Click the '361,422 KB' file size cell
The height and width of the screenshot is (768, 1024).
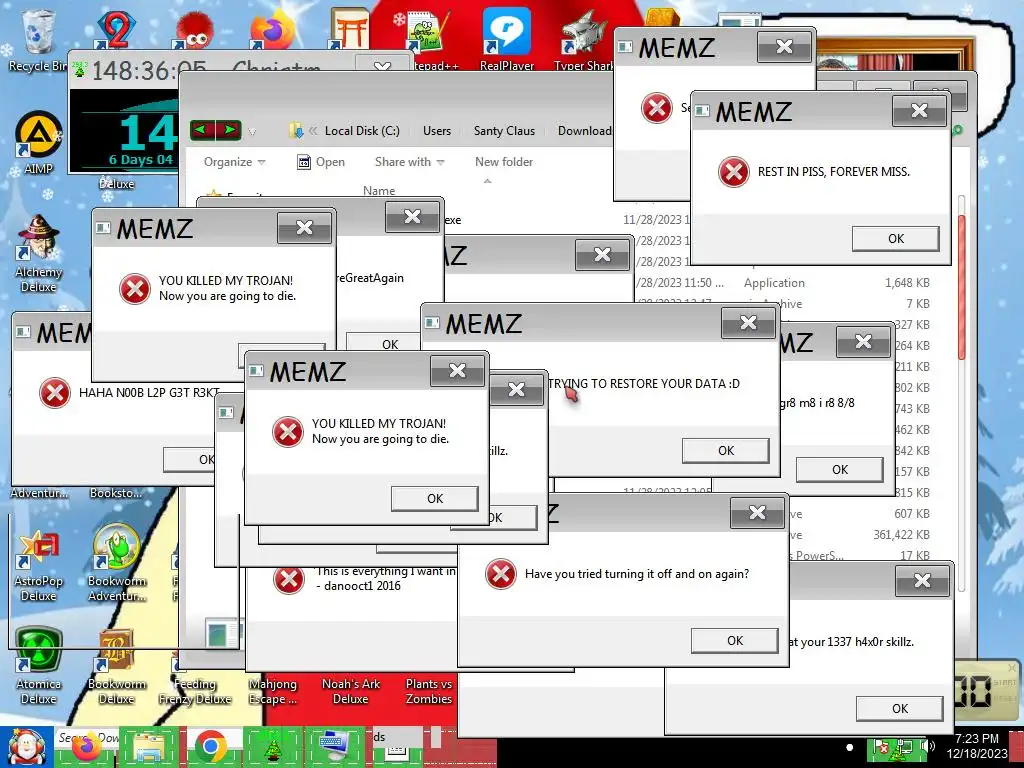click(x=901, y=534)
